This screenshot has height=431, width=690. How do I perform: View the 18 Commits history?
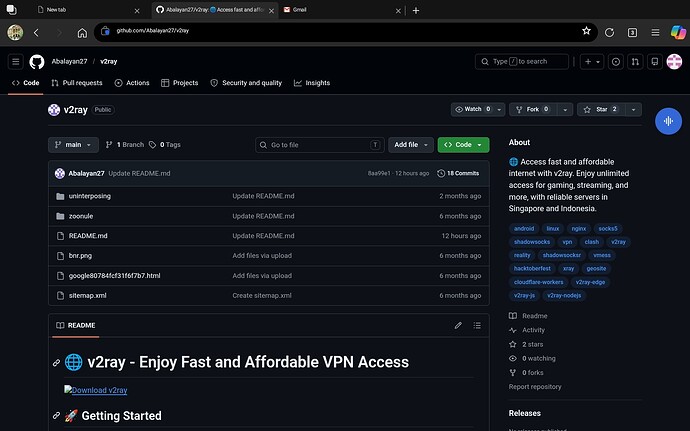pos(458,173)
